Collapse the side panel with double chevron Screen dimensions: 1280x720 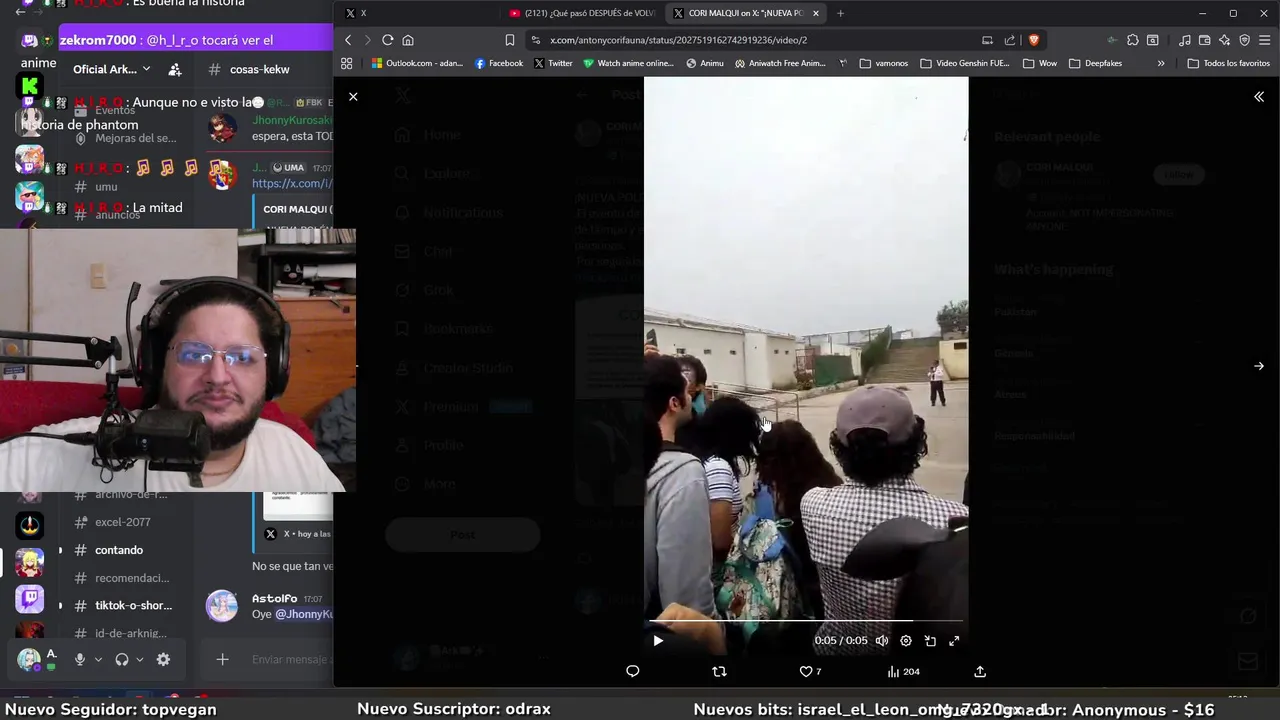1259,97
